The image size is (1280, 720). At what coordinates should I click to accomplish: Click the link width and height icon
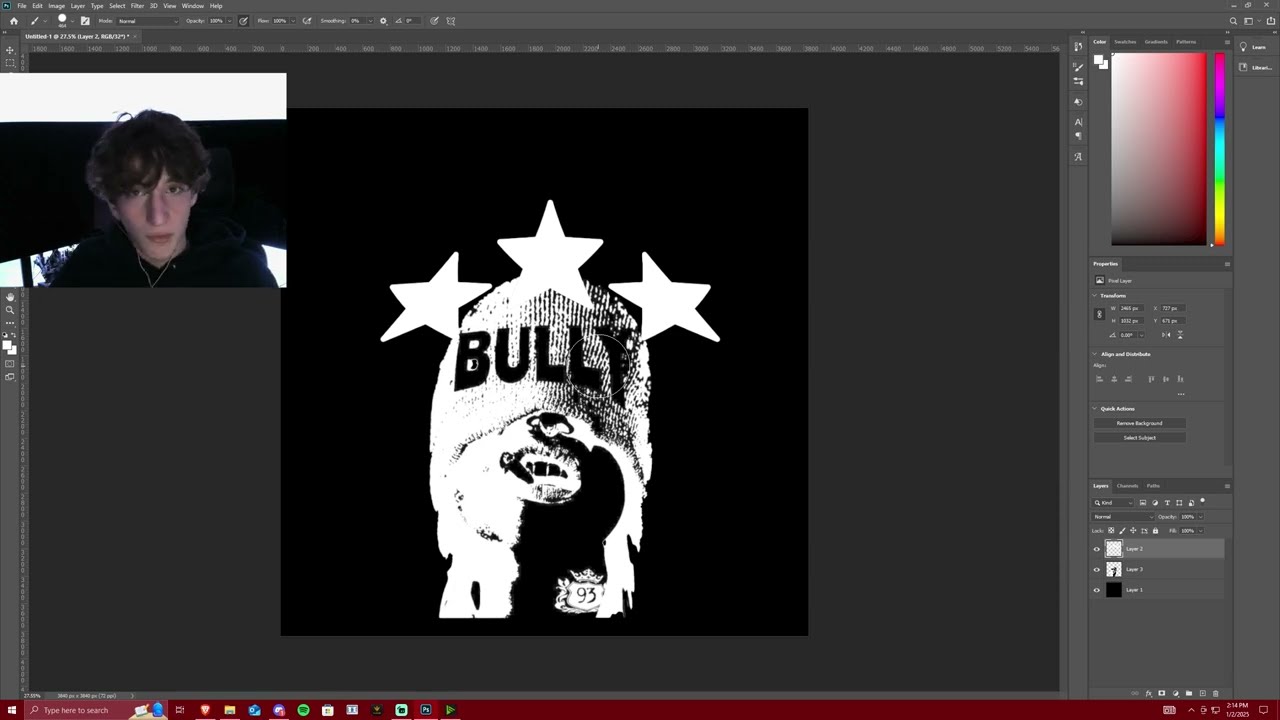[x=1100, y=314]
